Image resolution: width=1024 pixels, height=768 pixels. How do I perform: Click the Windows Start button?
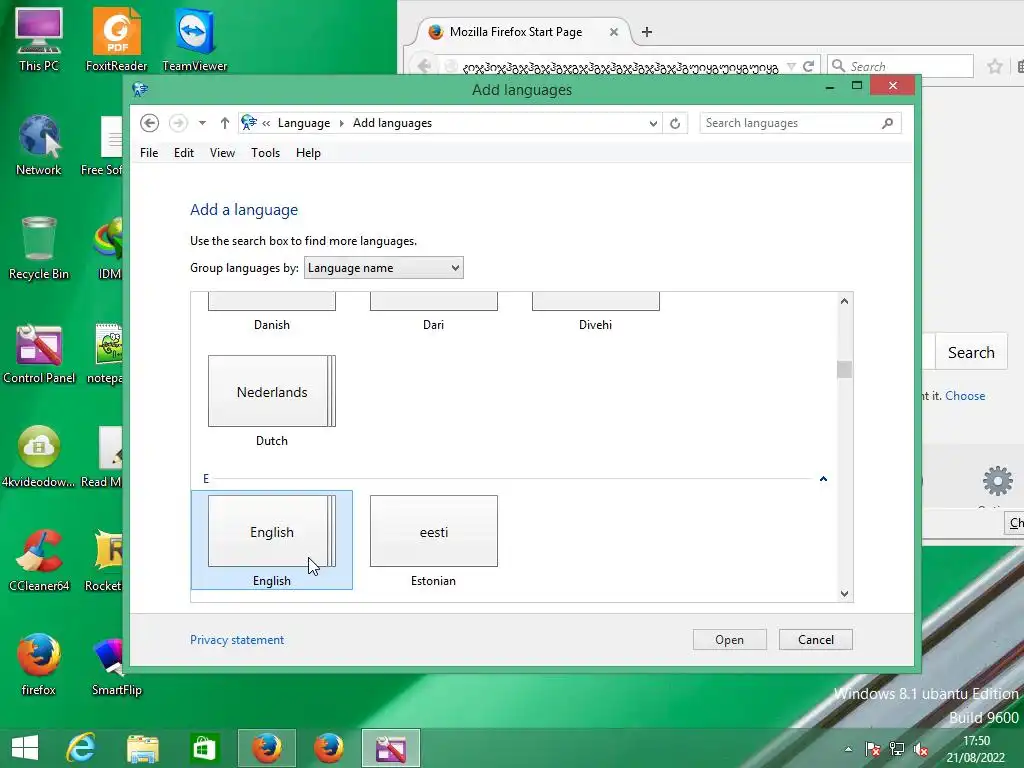[x=25, y=748]
